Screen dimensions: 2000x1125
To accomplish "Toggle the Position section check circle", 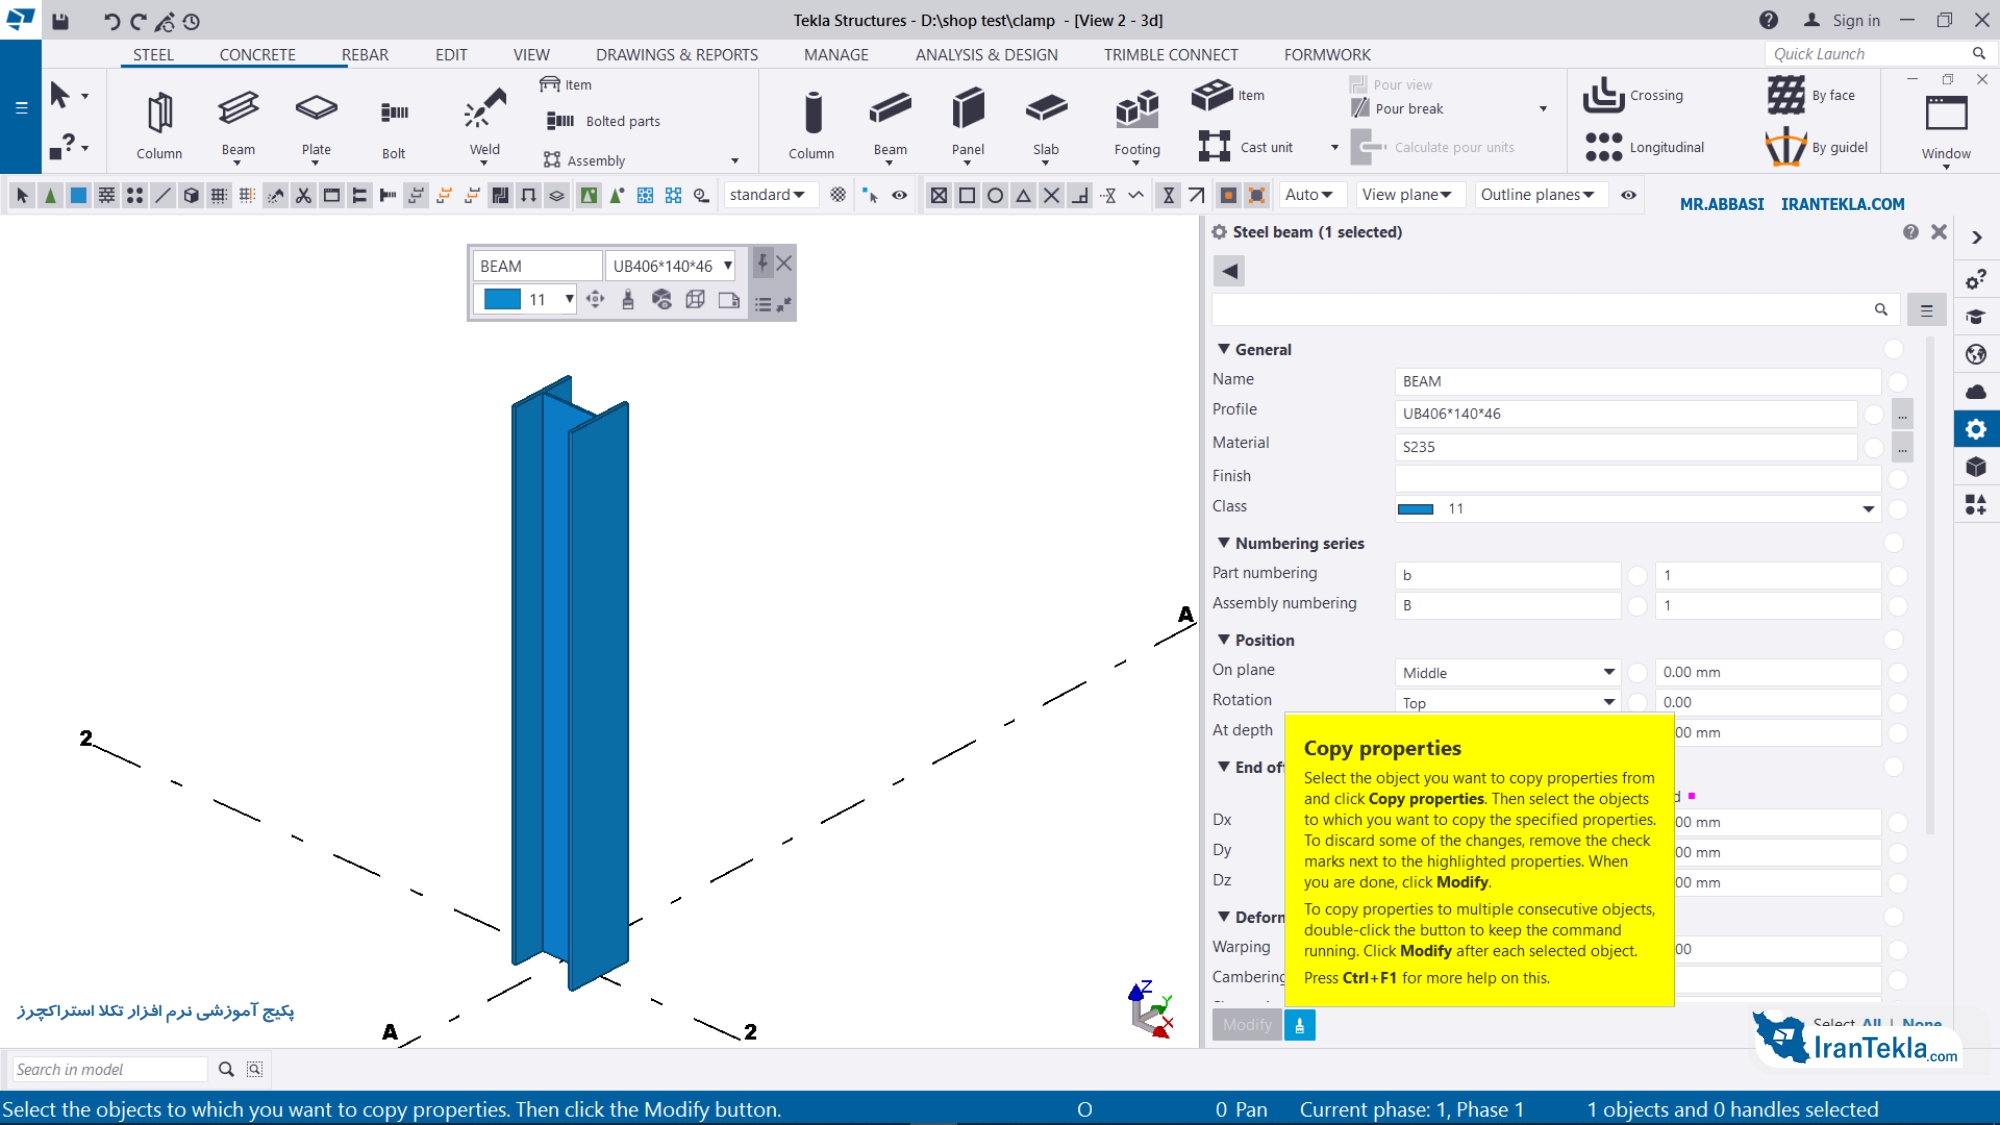I will (x=1894, y=640).
